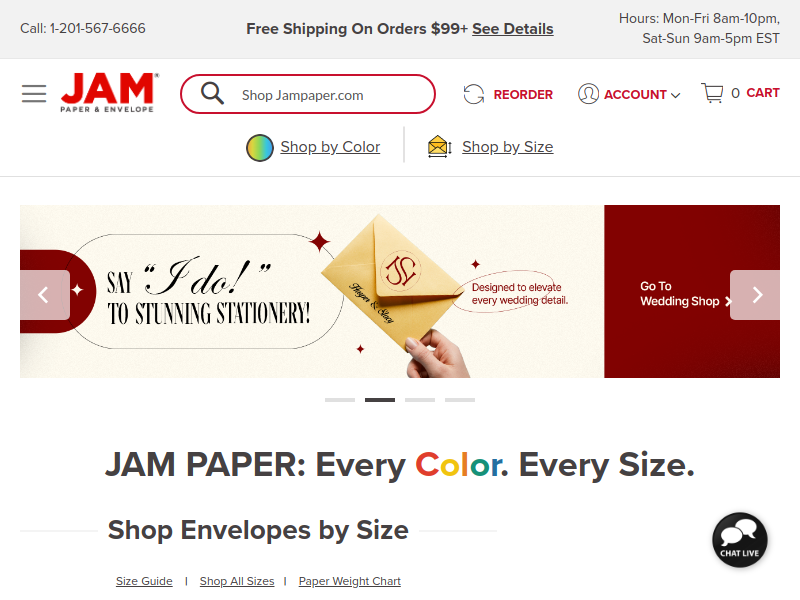Expand the Account dropdown chevron
Viewport: 800px width, 600px height.
coord(676,95)
